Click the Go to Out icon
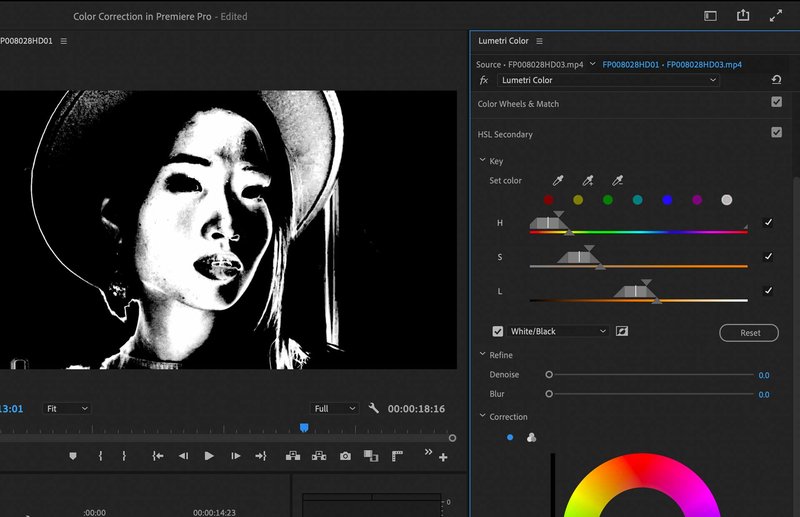Image resolution: width=800 pixels, height=517 pixels. point(261,456)
